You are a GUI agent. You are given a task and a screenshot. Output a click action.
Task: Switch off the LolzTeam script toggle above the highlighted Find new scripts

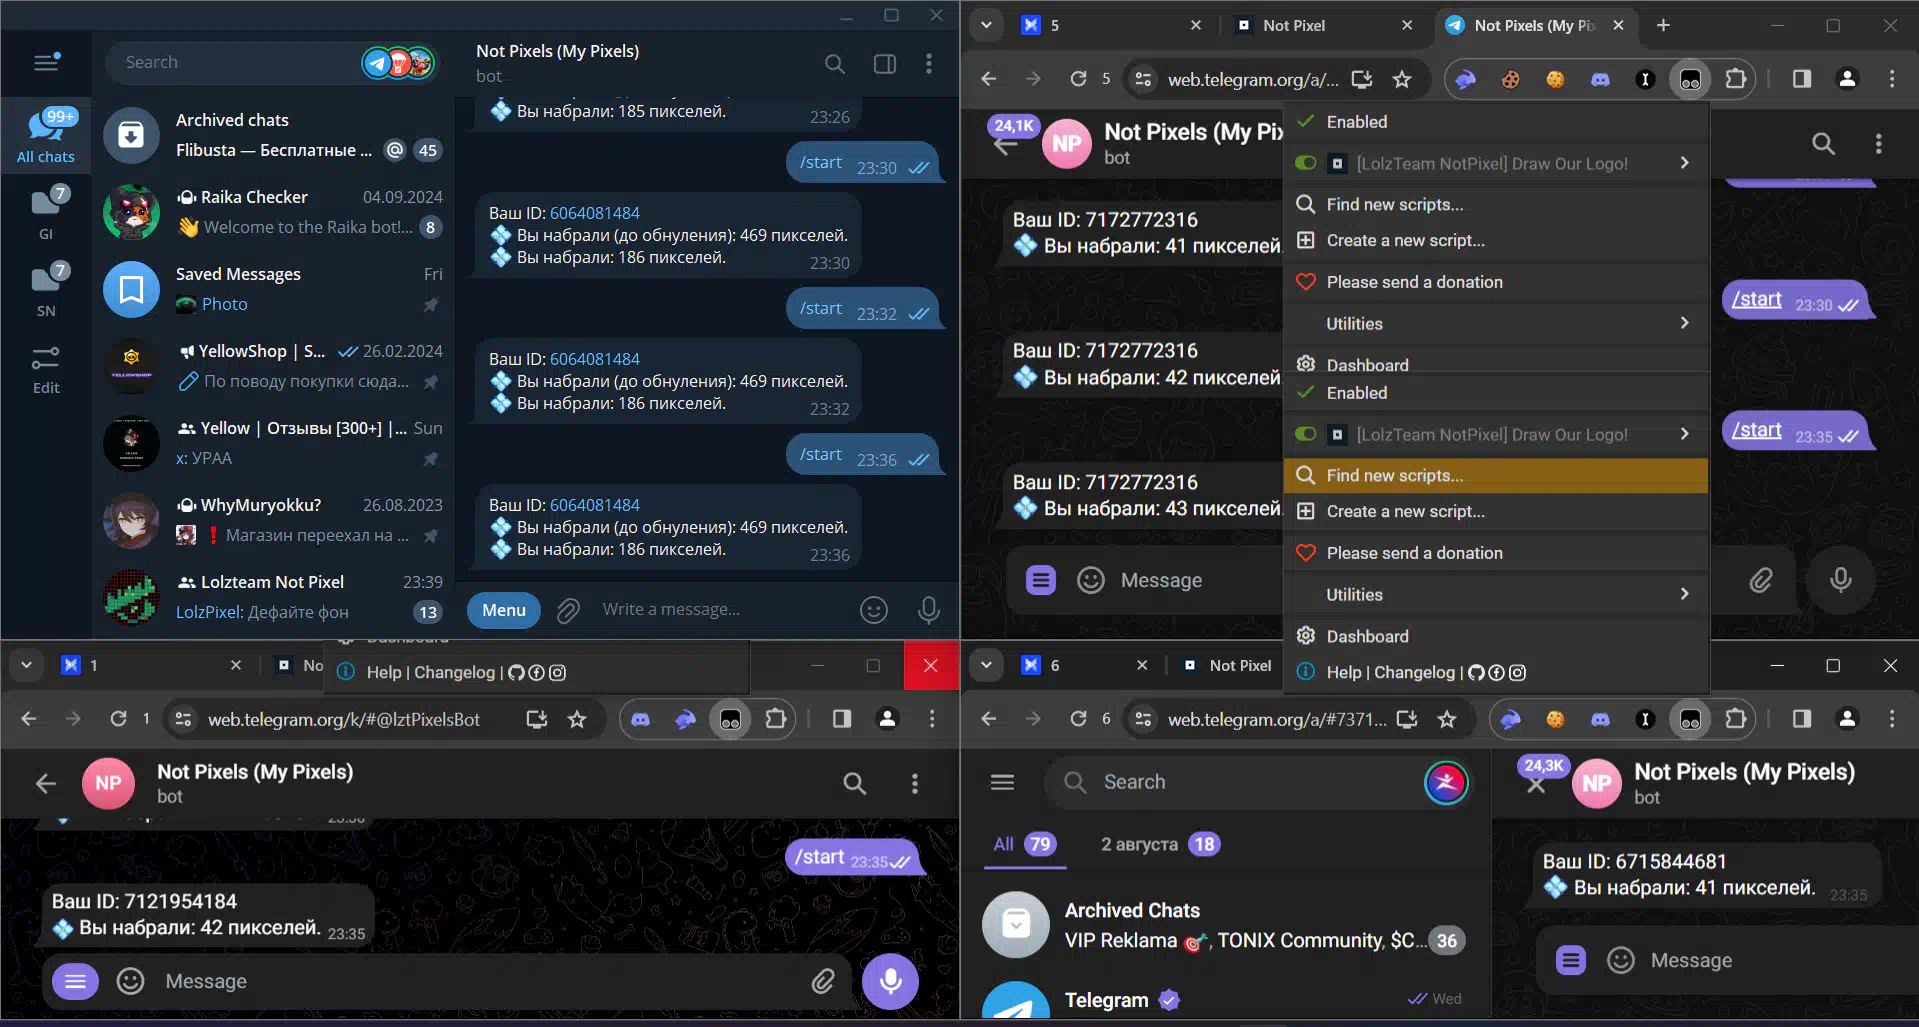(x=1306, y=434)
